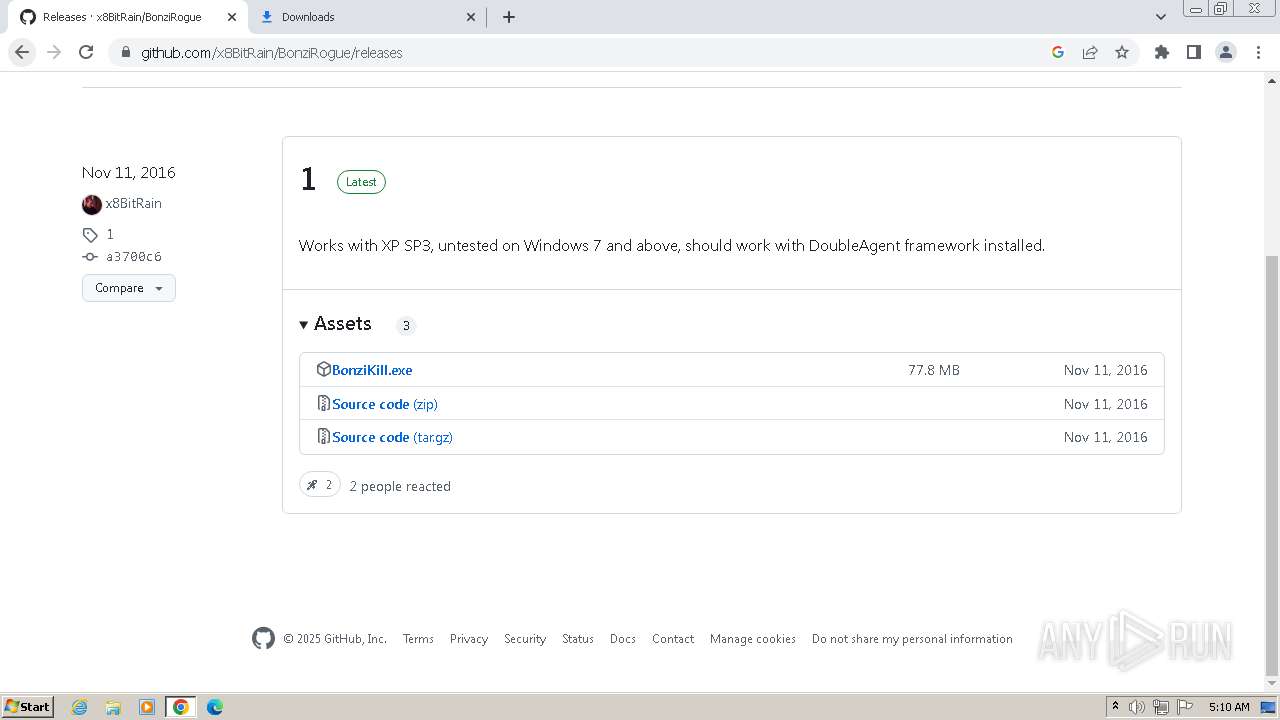Open the Contact footer link
This screenshot has height=720, width=1280.
(x=673, y=639)
